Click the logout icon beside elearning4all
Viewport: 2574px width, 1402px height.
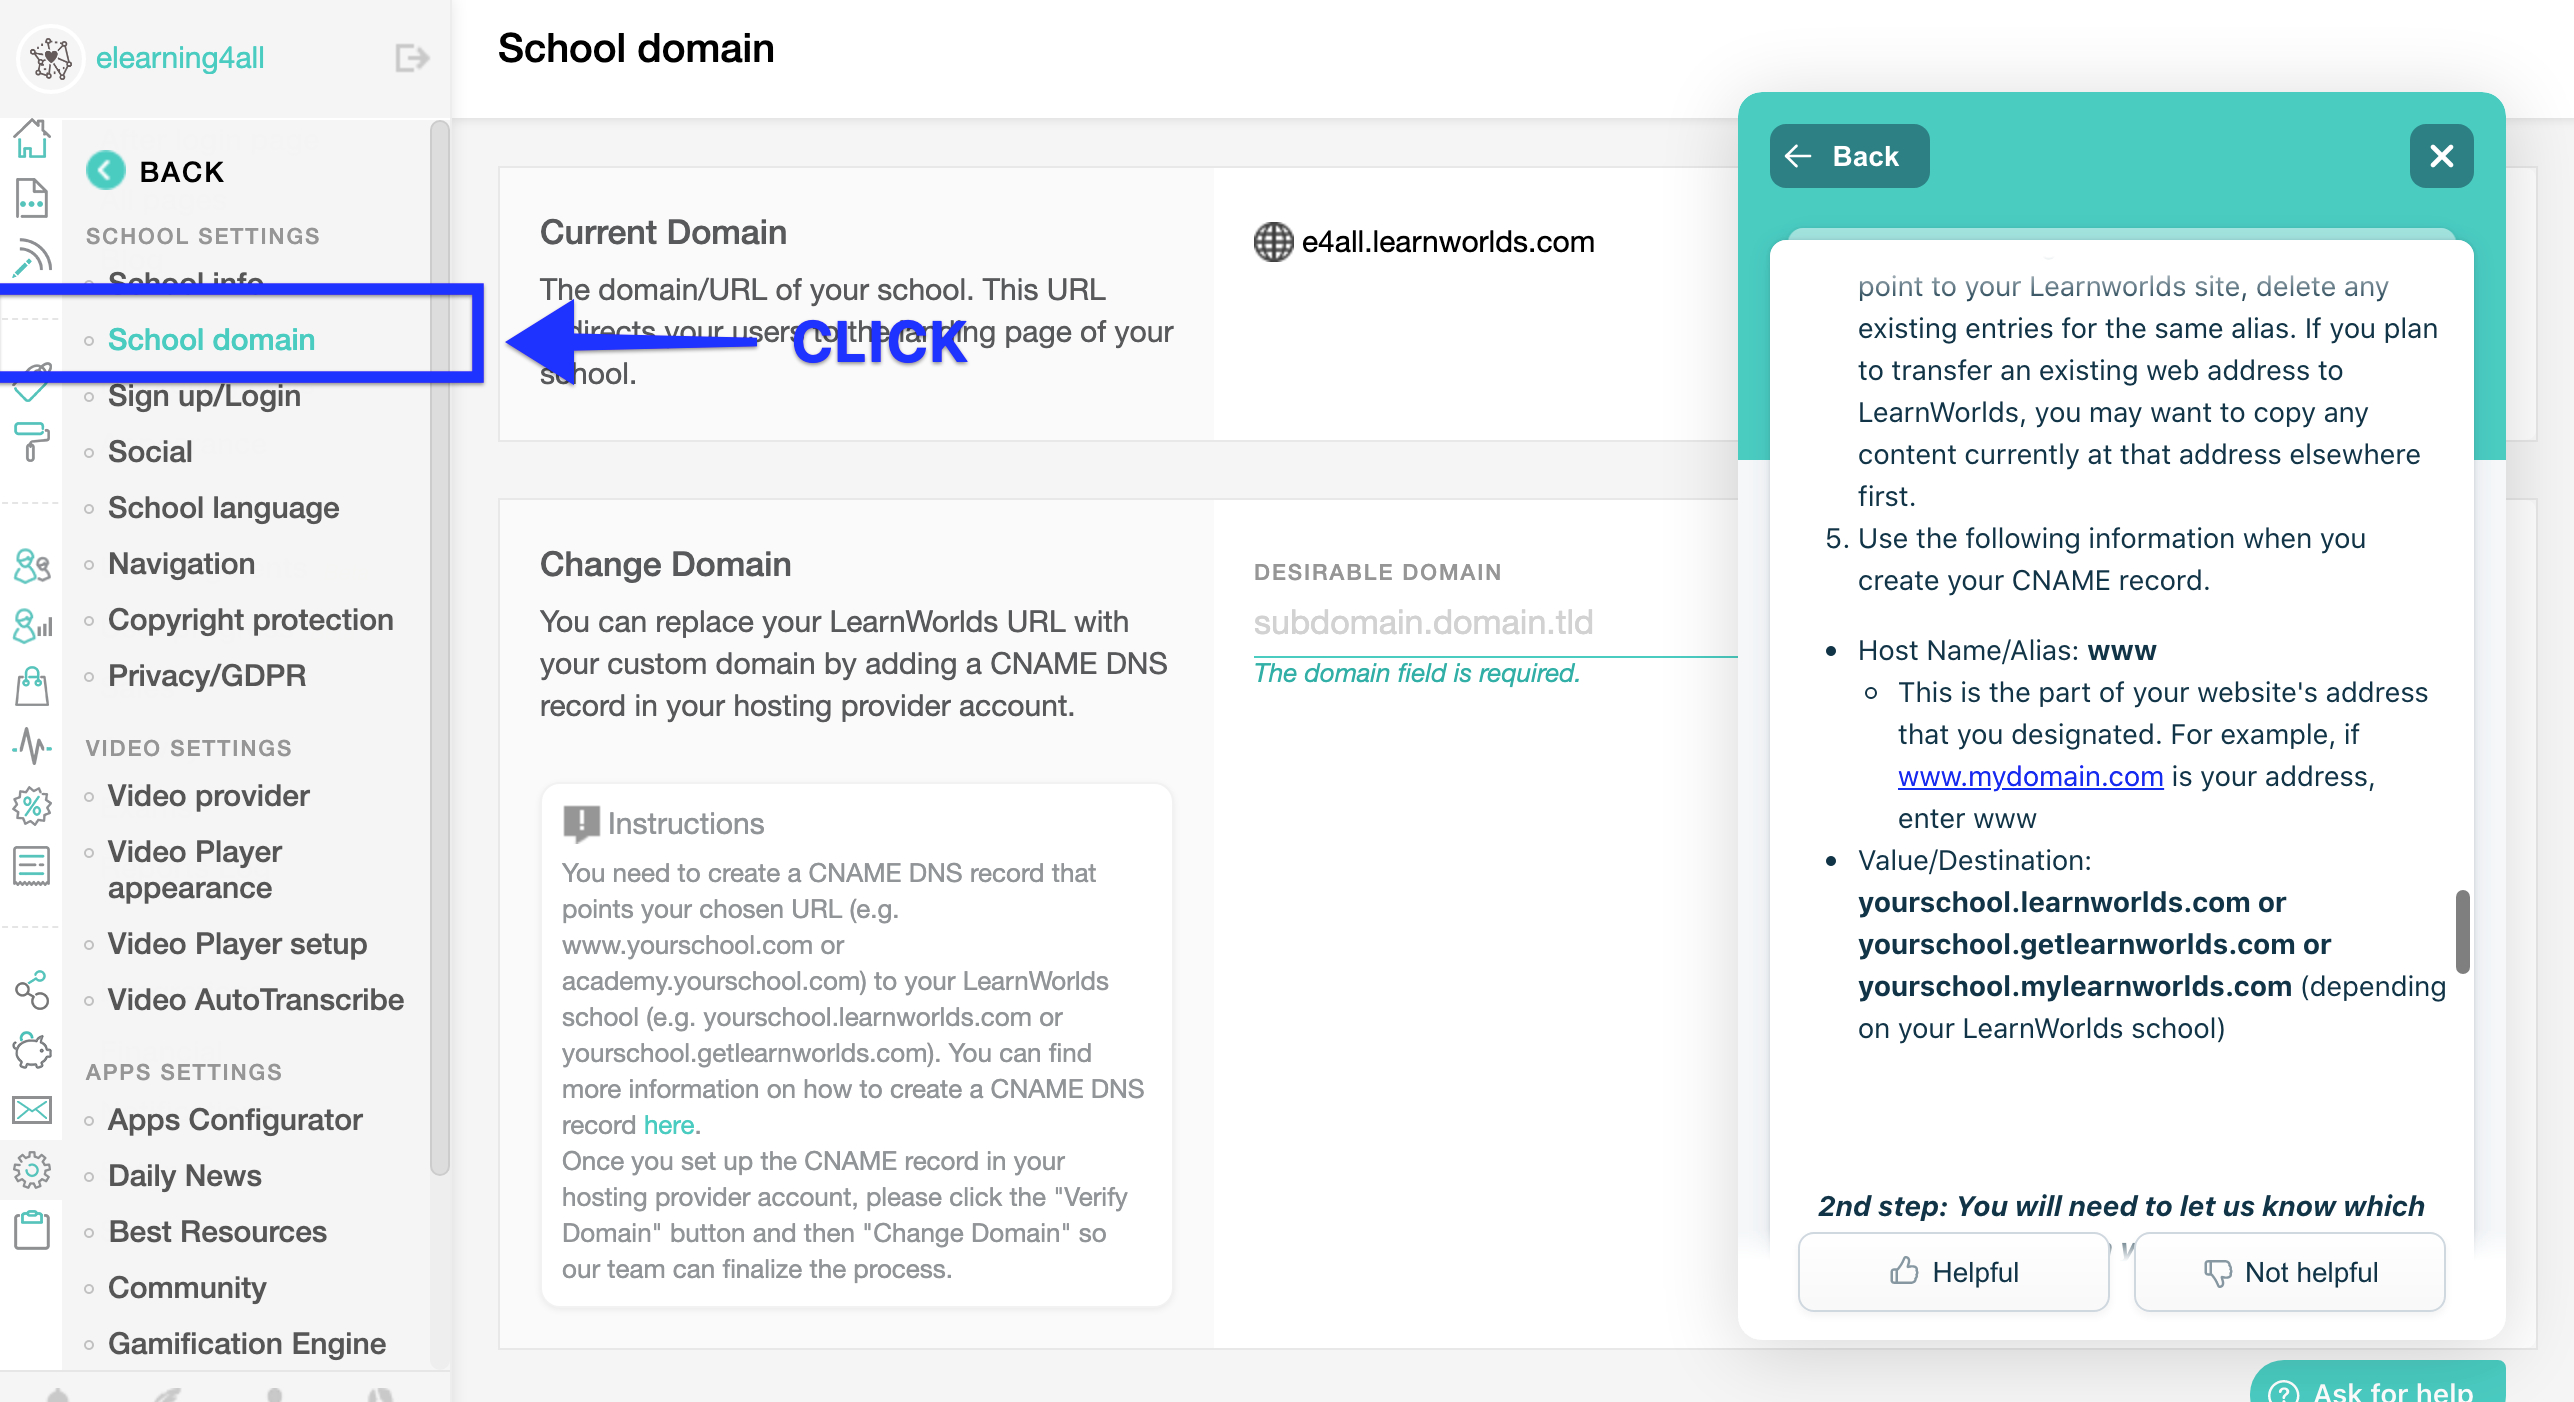click(x=410, y=59)
